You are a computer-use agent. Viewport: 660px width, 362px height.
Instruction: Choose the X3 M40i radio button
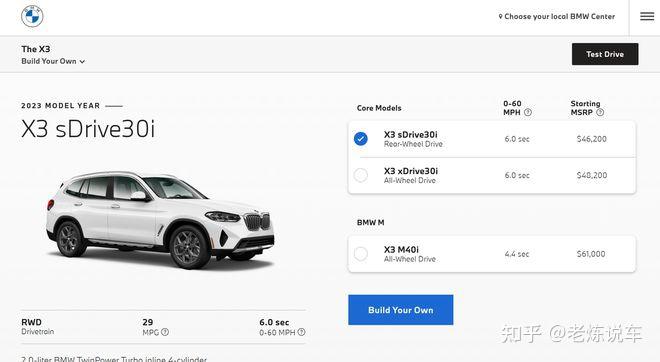pyautogui.click(x=361, y=254)
